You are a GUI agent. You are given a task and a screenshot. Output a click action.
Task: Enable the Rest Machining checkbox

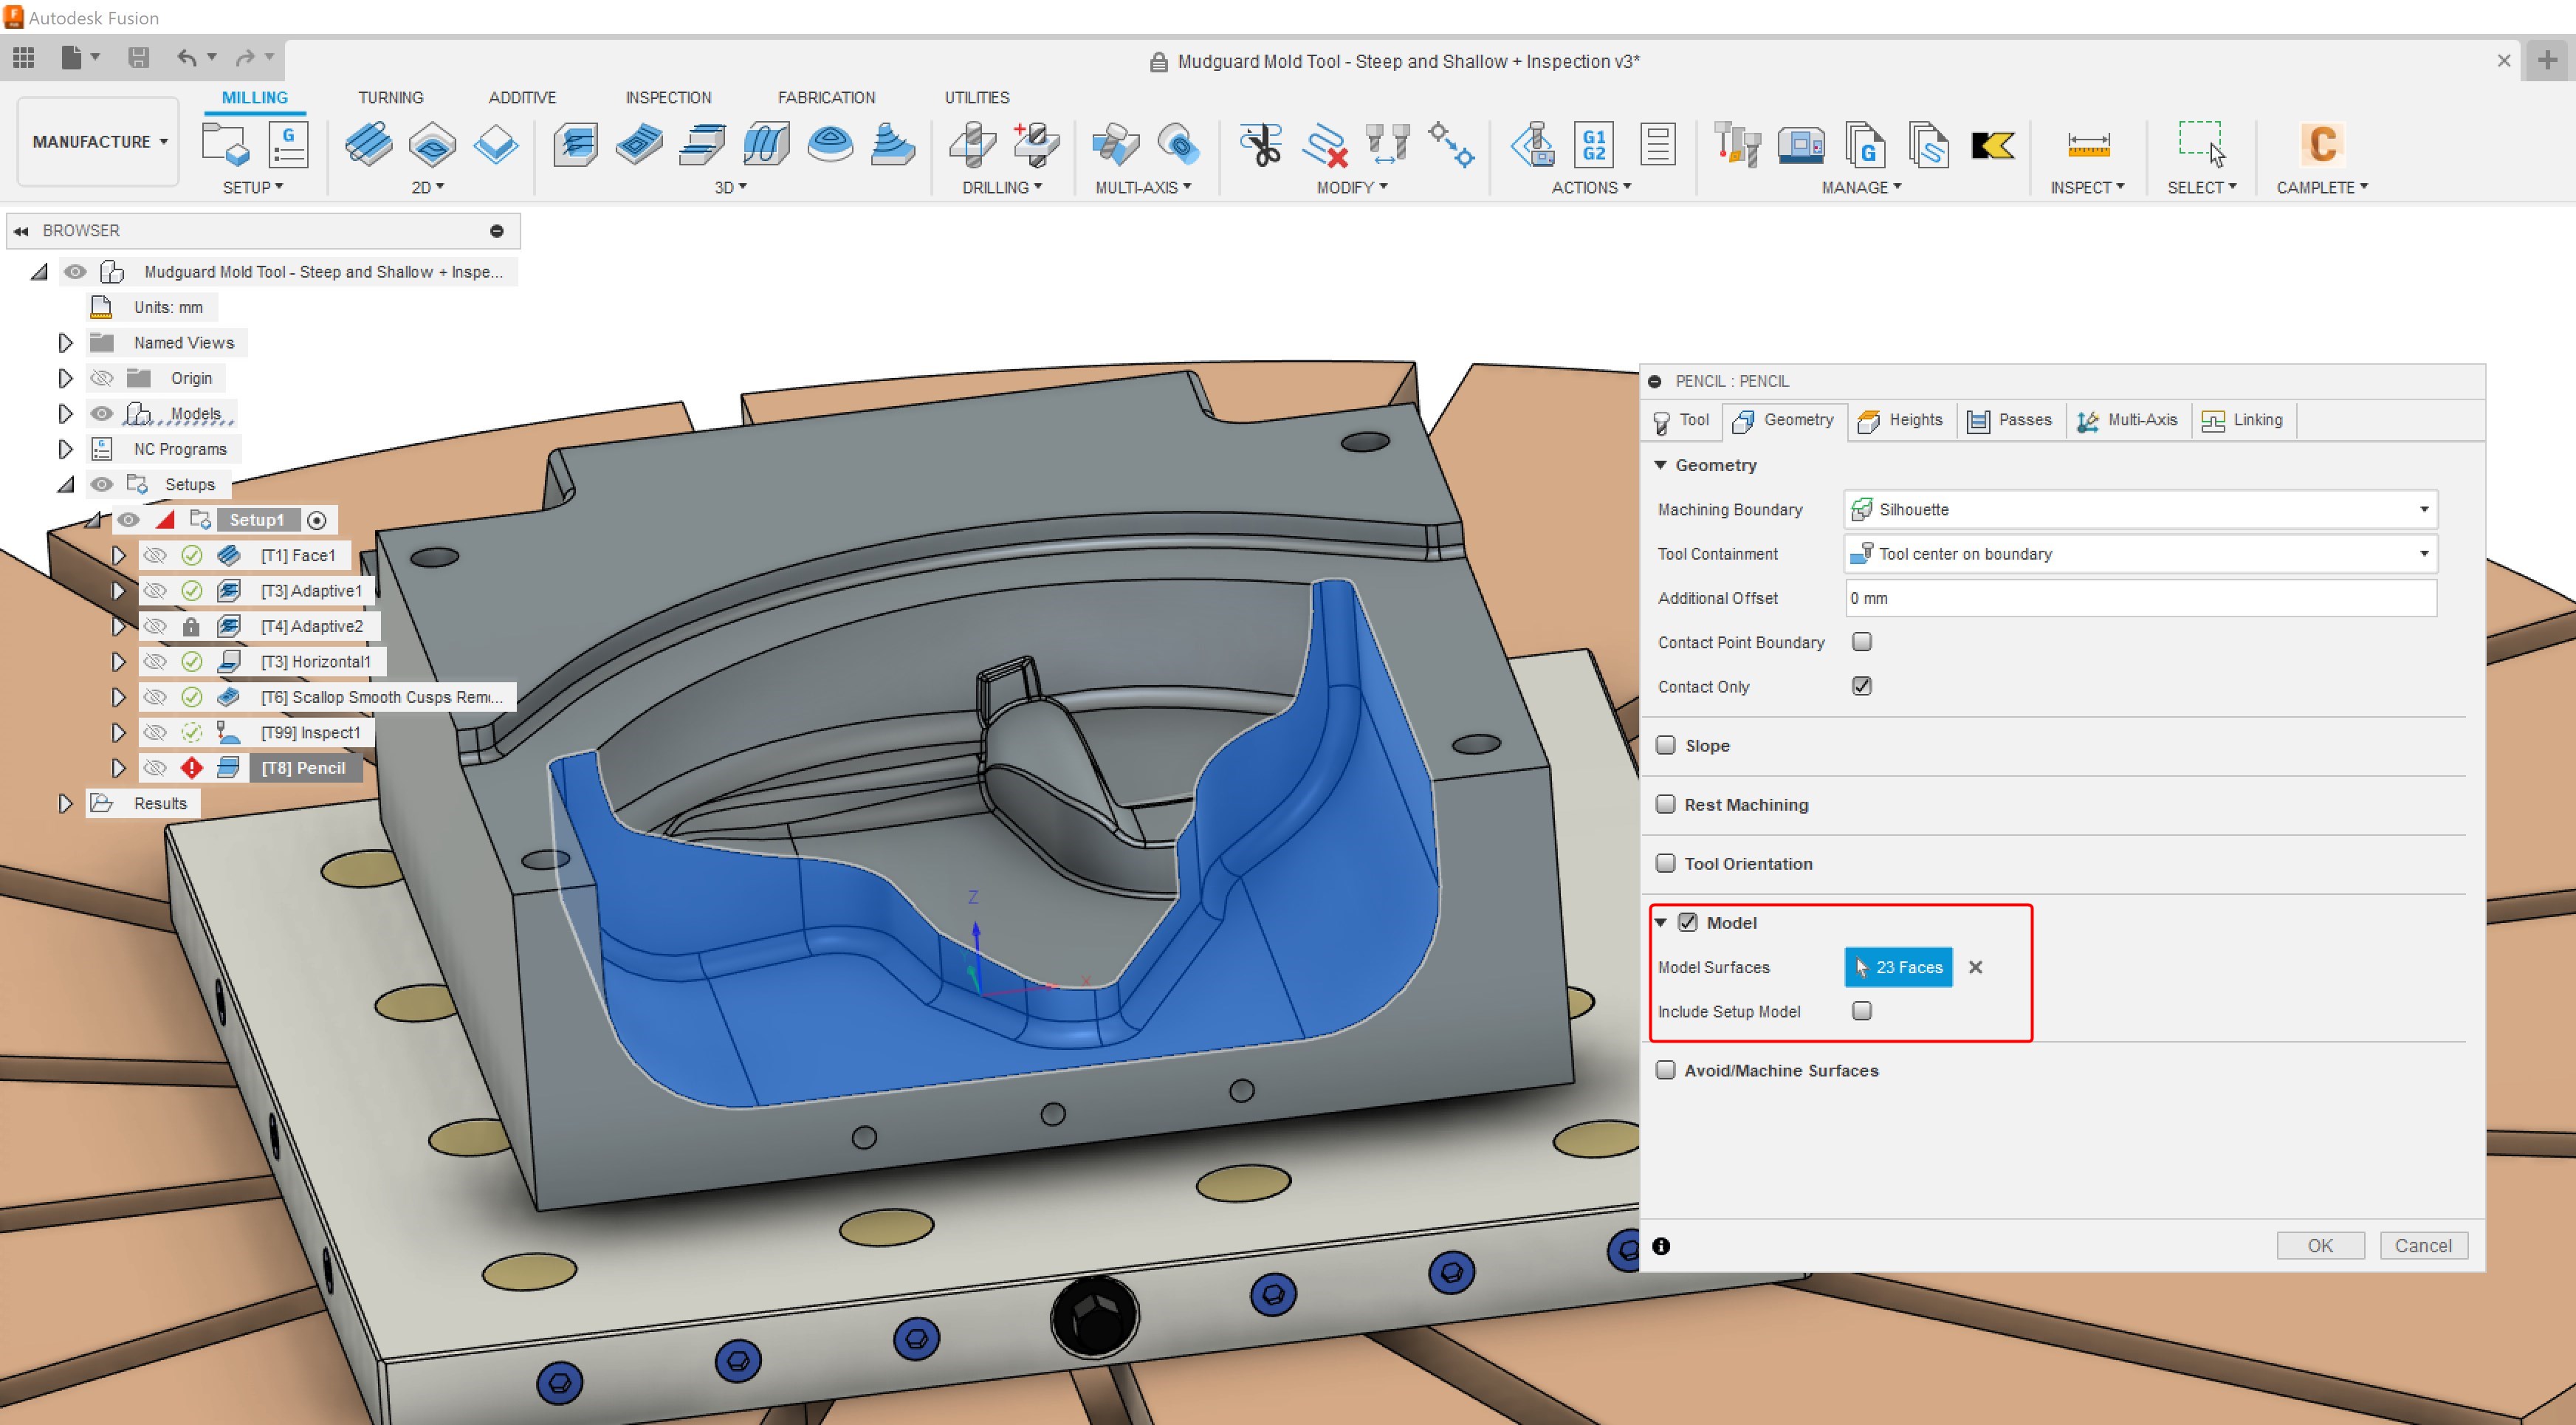[1666, 804]
